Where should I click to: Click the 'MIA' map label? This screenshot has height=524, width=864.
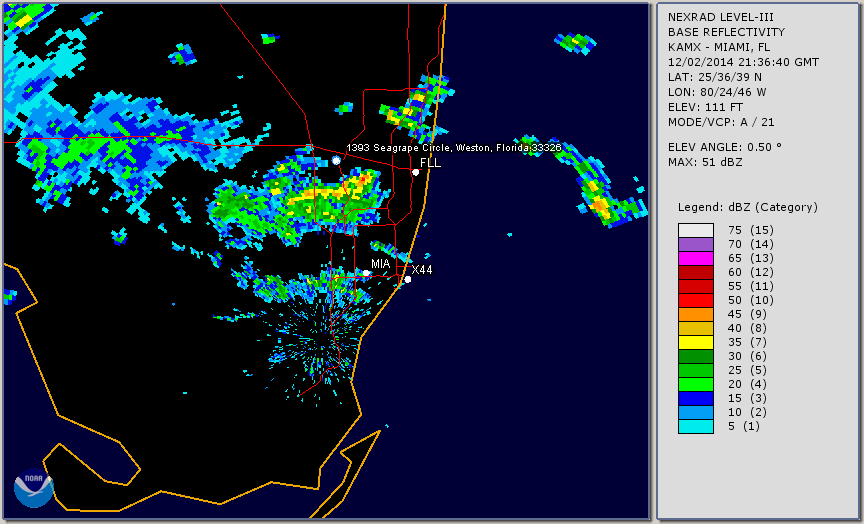(x=381, y=264)
